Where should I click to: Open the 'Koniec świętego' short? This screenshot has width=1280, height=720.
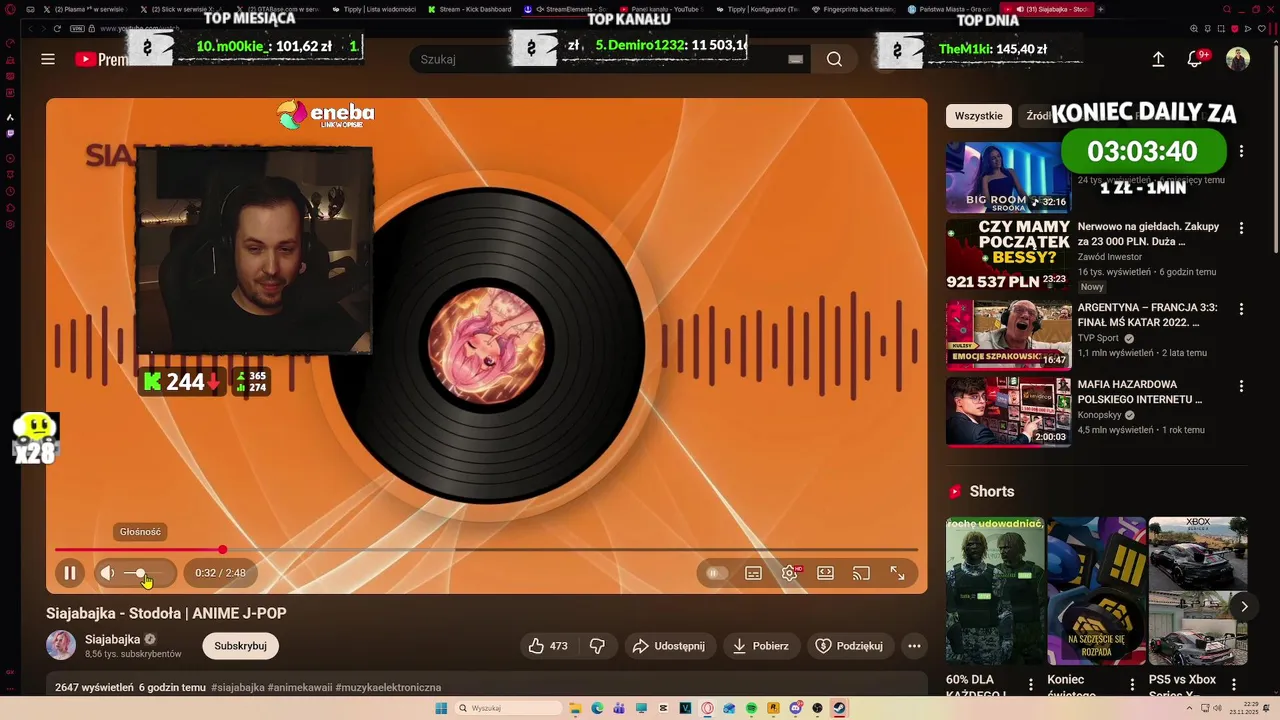[1097, 591]
